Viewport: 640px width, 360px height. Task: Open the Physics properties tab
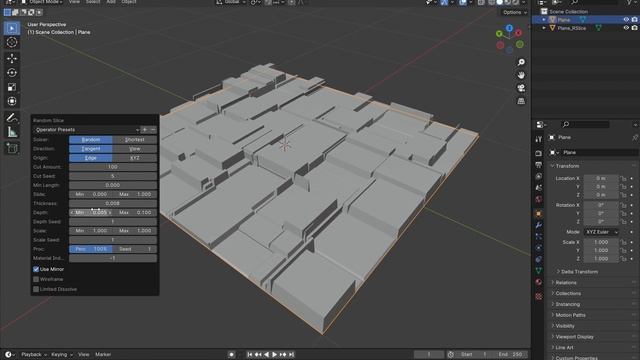pos(538,248)
